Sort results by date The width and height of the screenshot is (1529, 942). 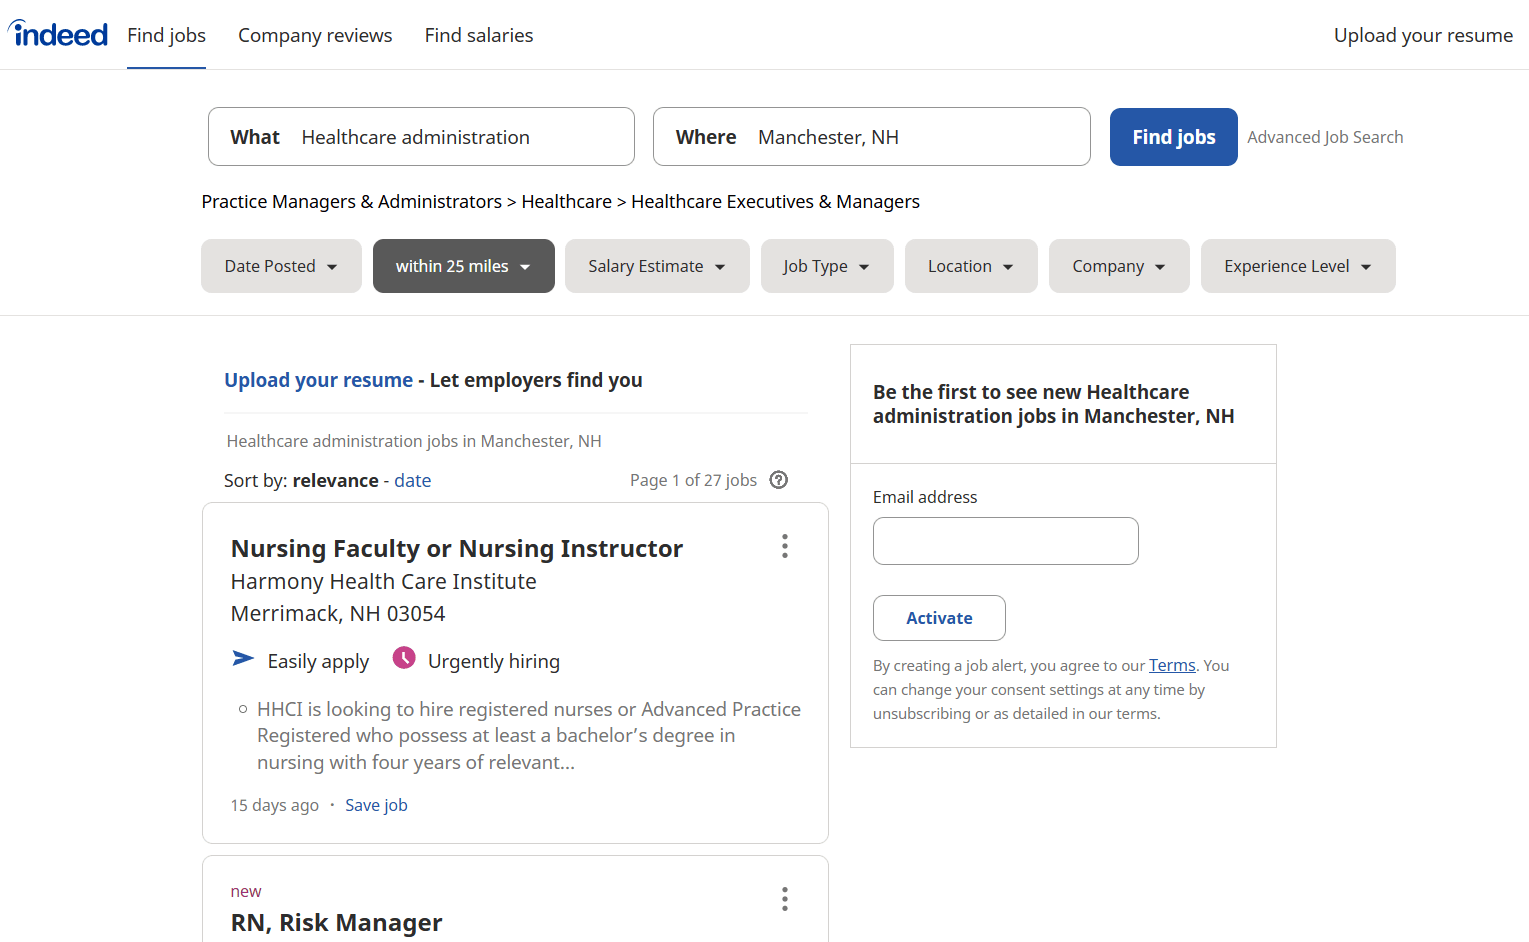412,480
